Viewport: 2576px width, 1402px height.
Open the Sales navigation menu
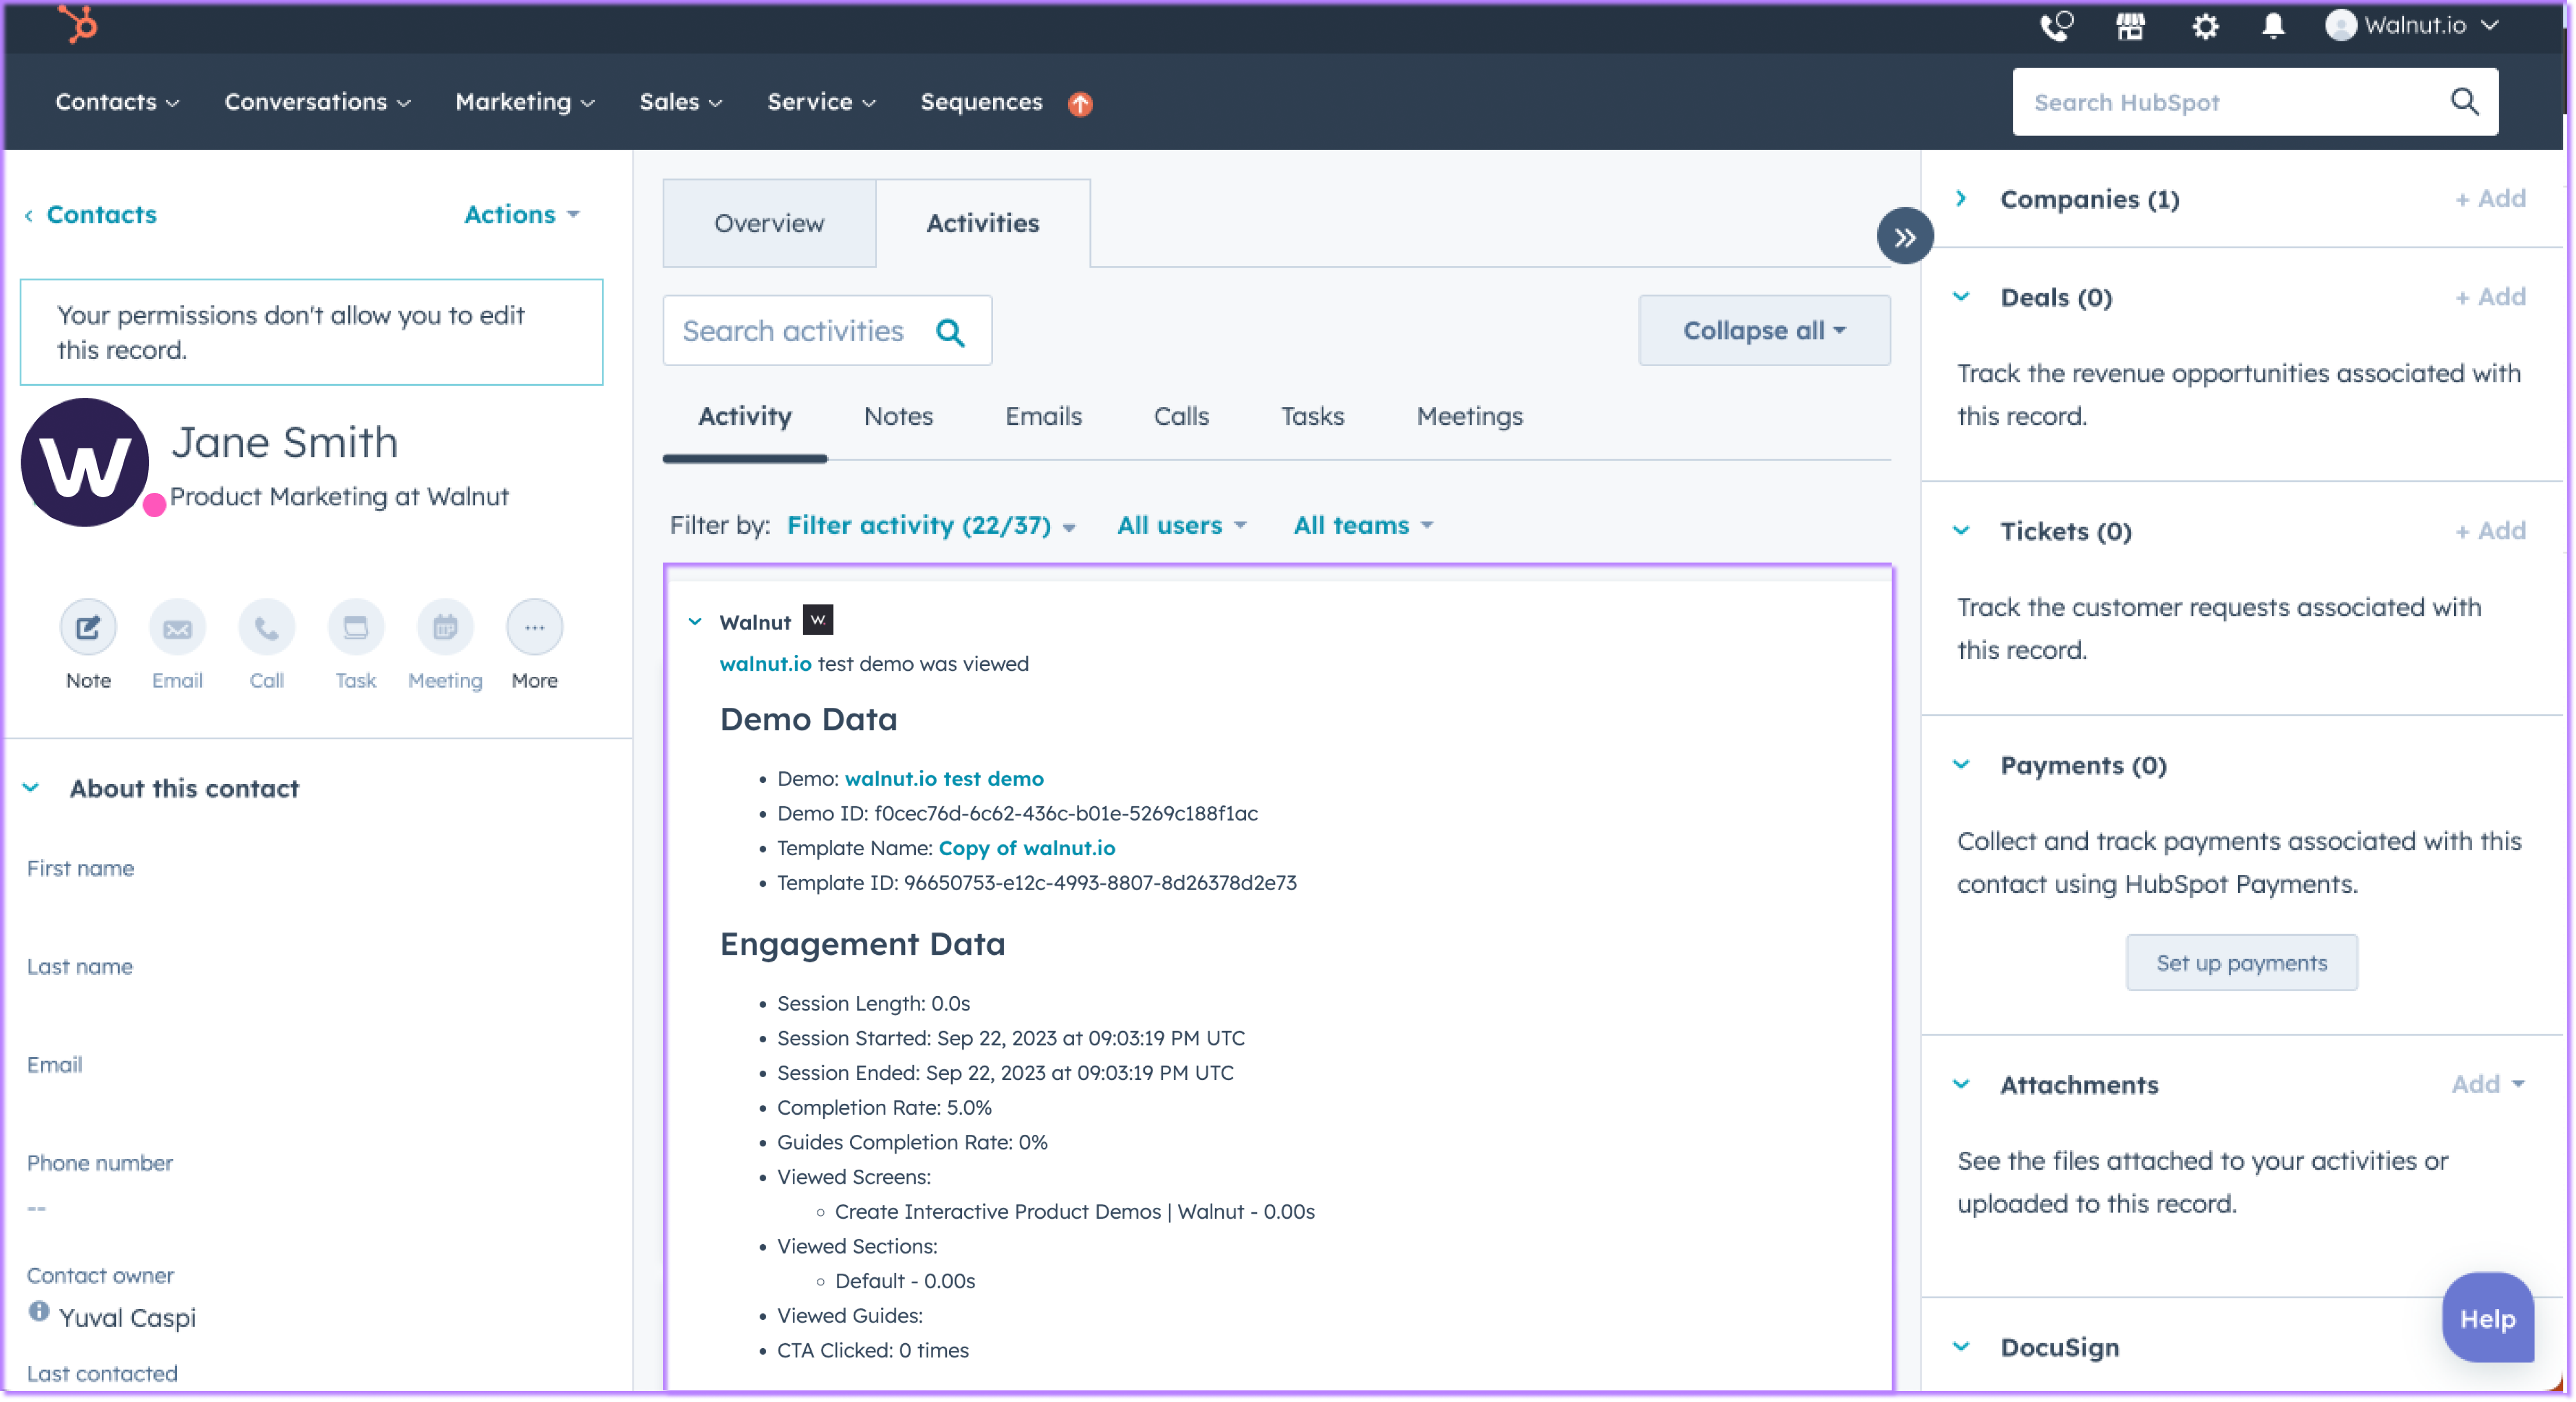pos(680,102)
